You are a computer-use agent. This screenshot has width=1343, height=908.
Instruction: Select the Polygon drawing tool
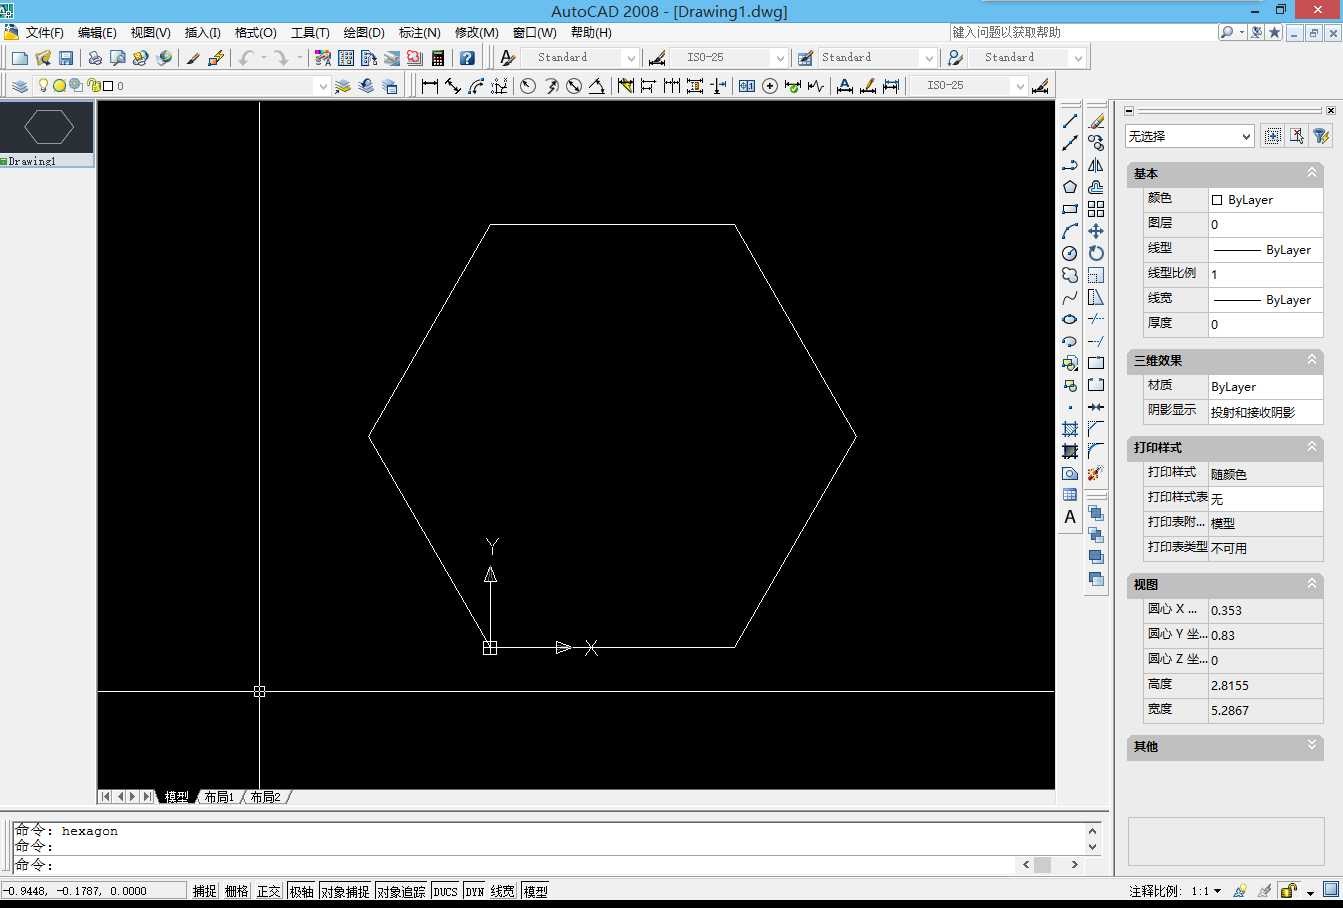(x=1070, y=187)
